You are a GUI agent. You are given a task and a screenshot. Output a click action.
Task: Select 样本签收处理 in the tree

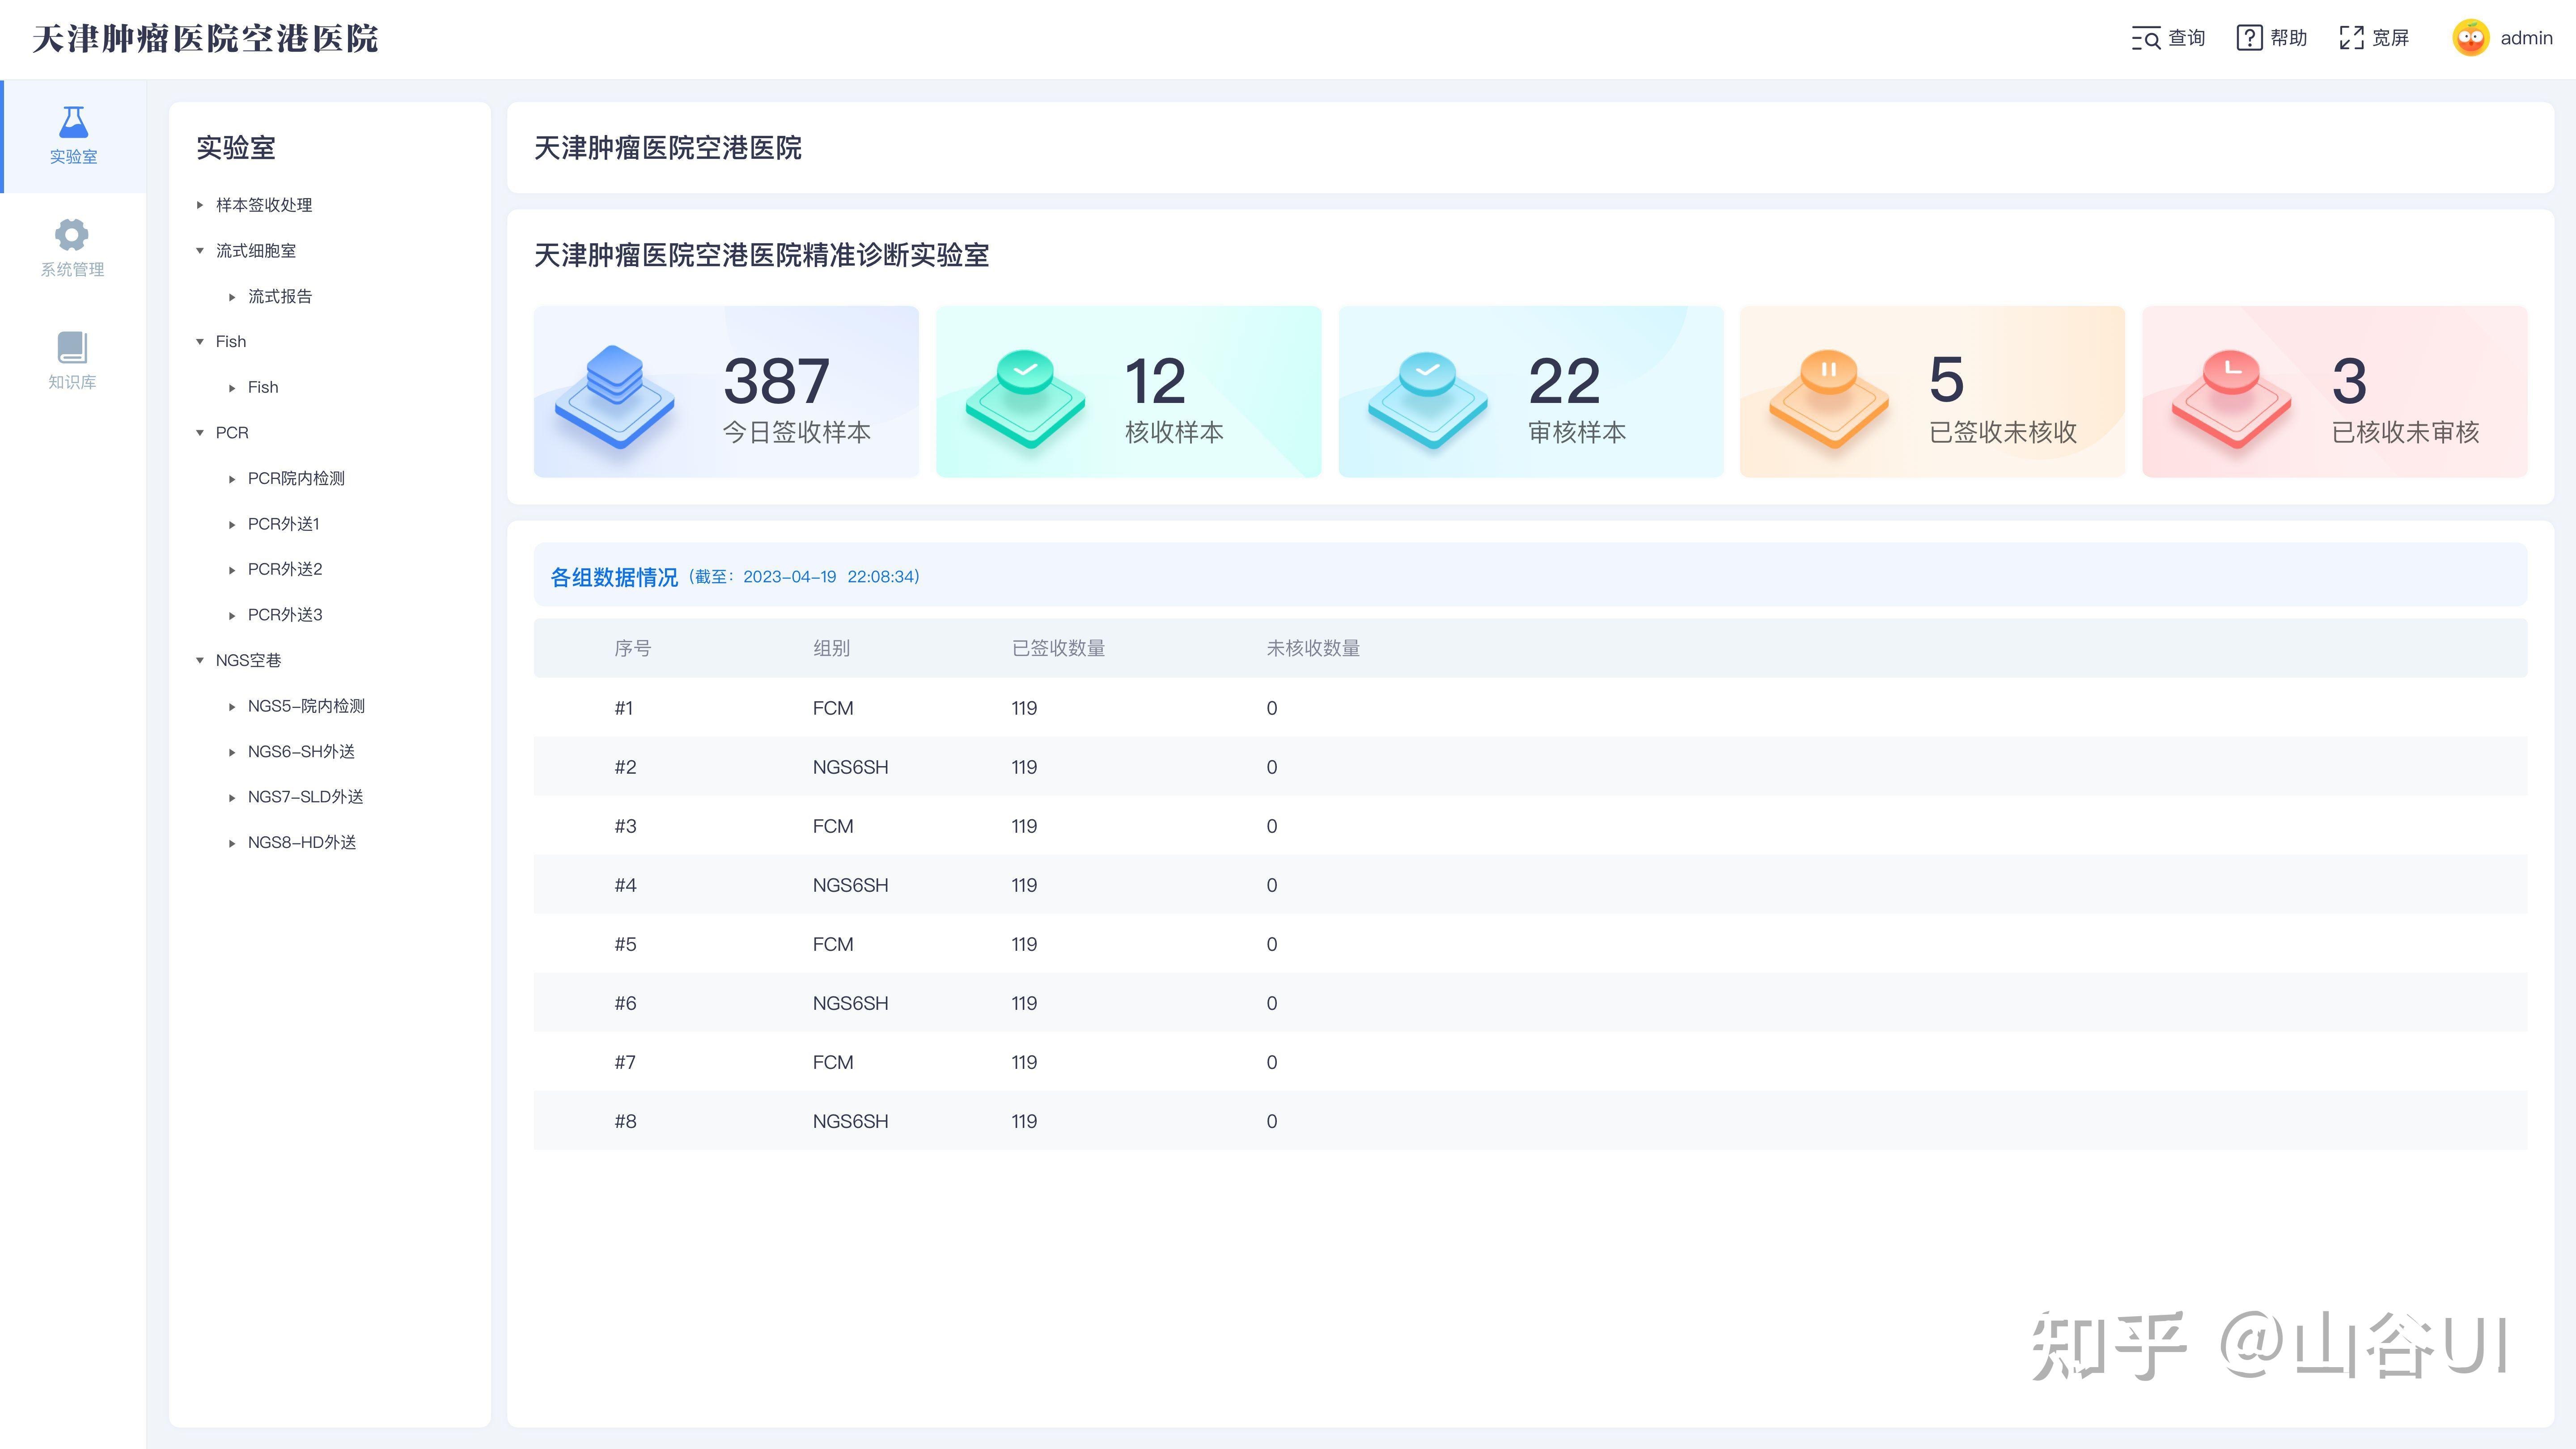(x=264, y=205)
